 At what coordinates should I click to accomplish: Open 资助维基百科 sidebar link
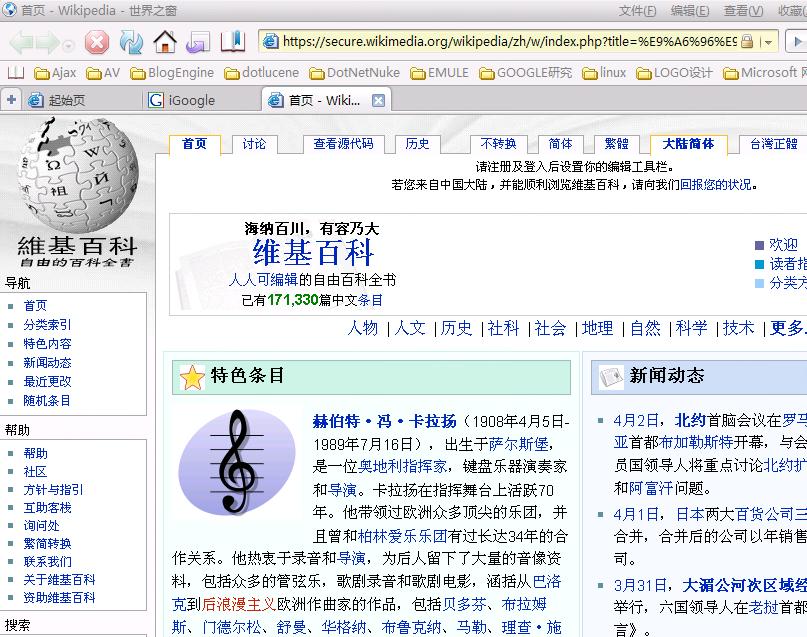click(59, 598)
